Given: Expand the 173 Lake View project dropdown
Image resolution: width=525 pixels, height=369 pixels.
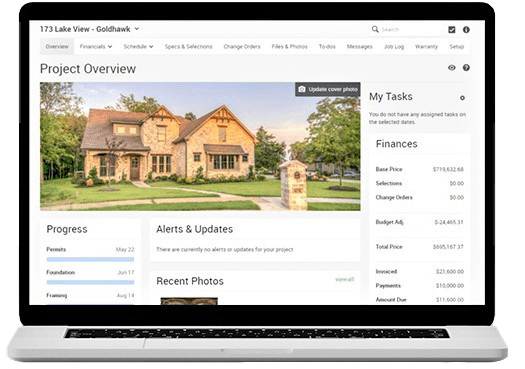Looking at the screenshot, I should [137, 29].
